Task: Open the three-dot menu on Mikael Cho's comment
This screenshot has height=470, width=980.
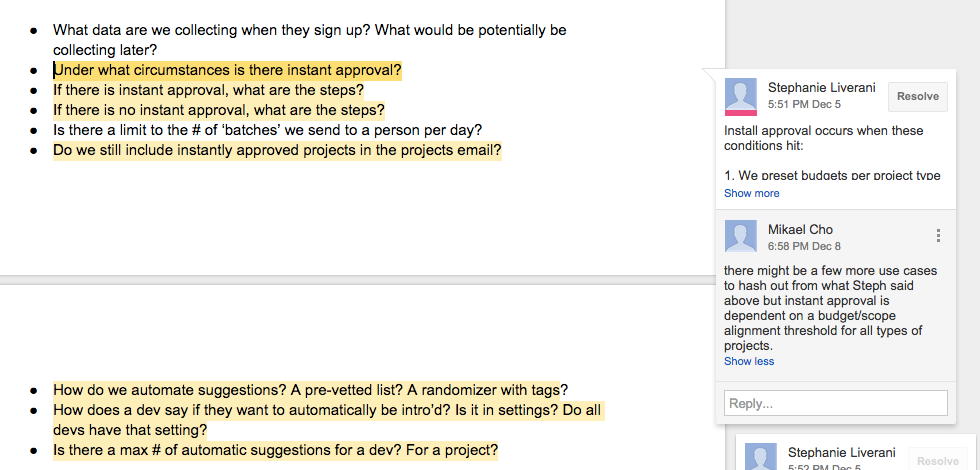Action: tap(938, 236)
